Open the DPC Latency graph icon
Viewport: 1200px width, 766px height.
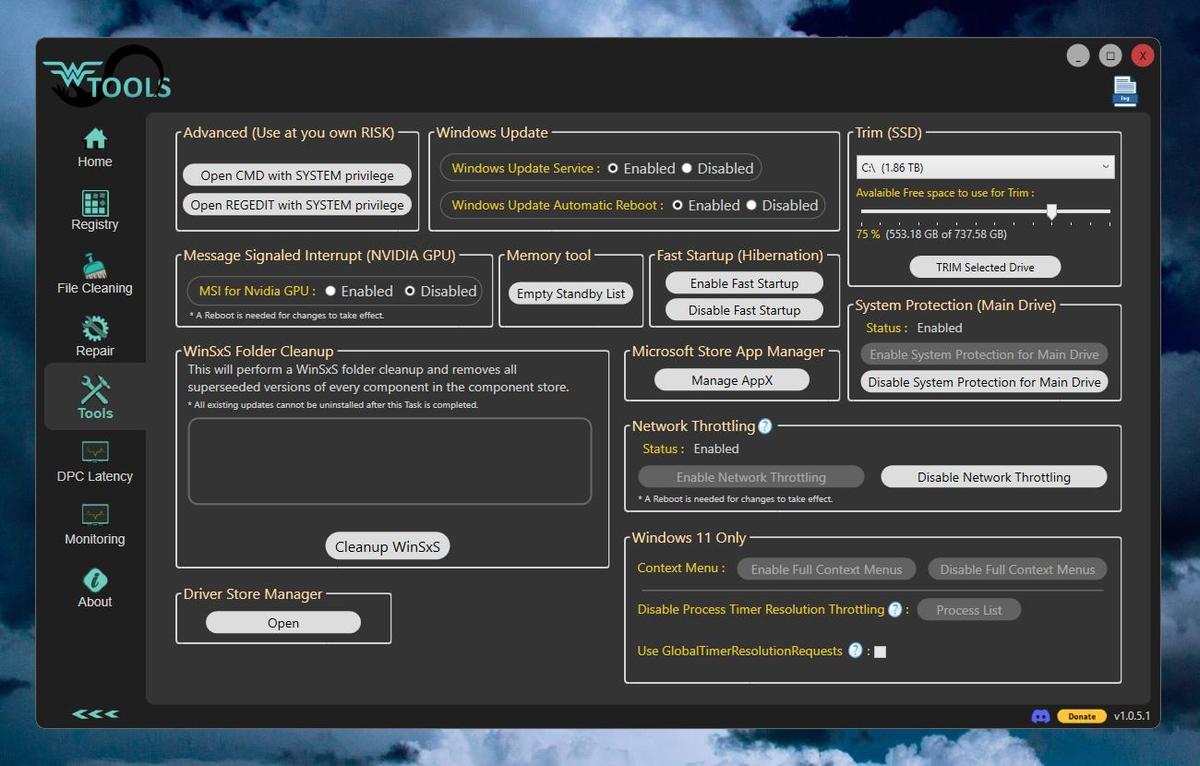point(95,453)
